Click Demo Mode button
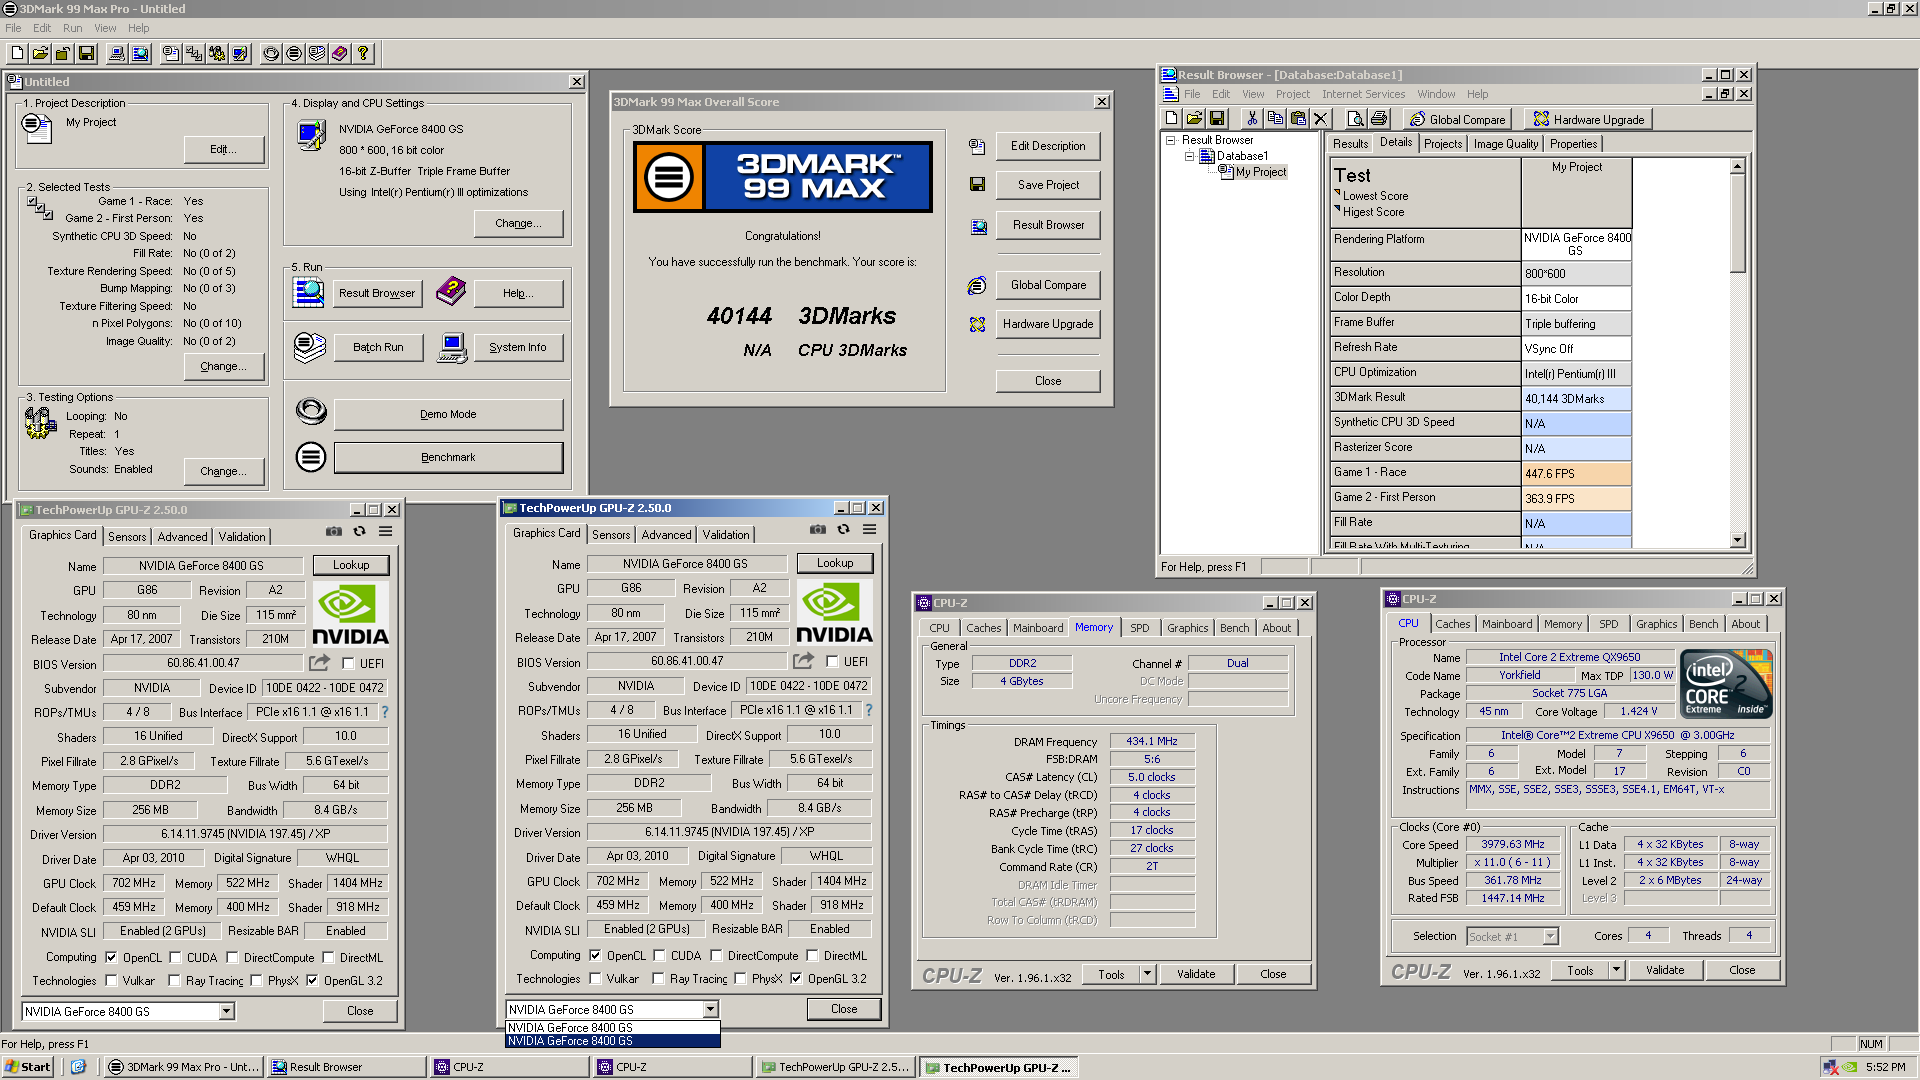The height and width of the screenshot is (1080, 1920). [448, 414]
